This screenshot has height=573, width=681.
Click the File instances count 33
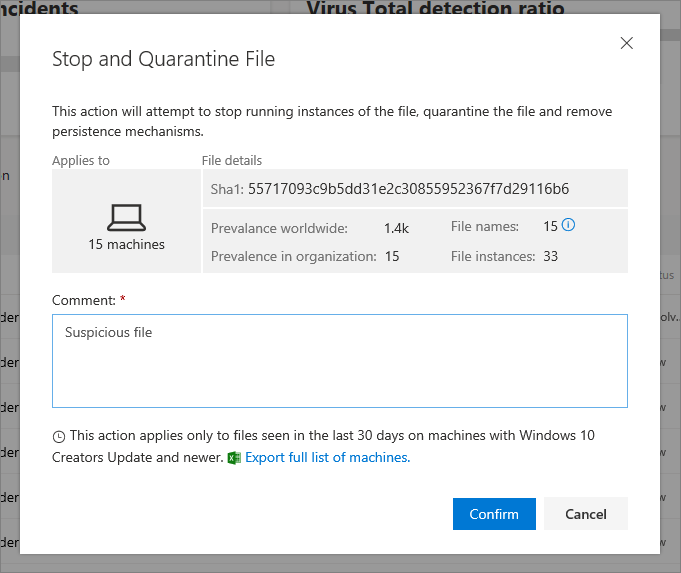tap(550, 256)
